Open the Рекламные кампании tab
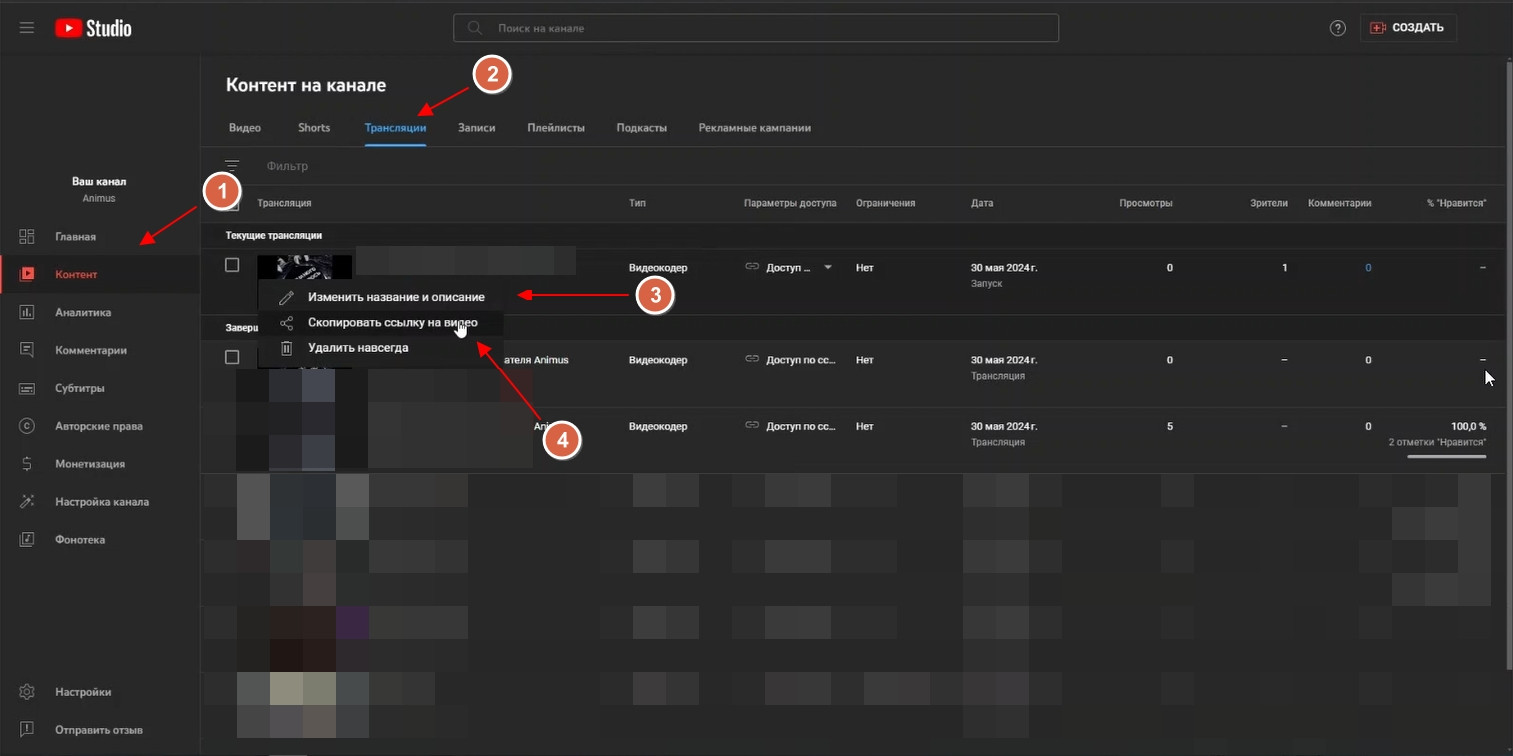Viewport: 1513px width, 756px height. pyautogui.click(x=755, y=128)
